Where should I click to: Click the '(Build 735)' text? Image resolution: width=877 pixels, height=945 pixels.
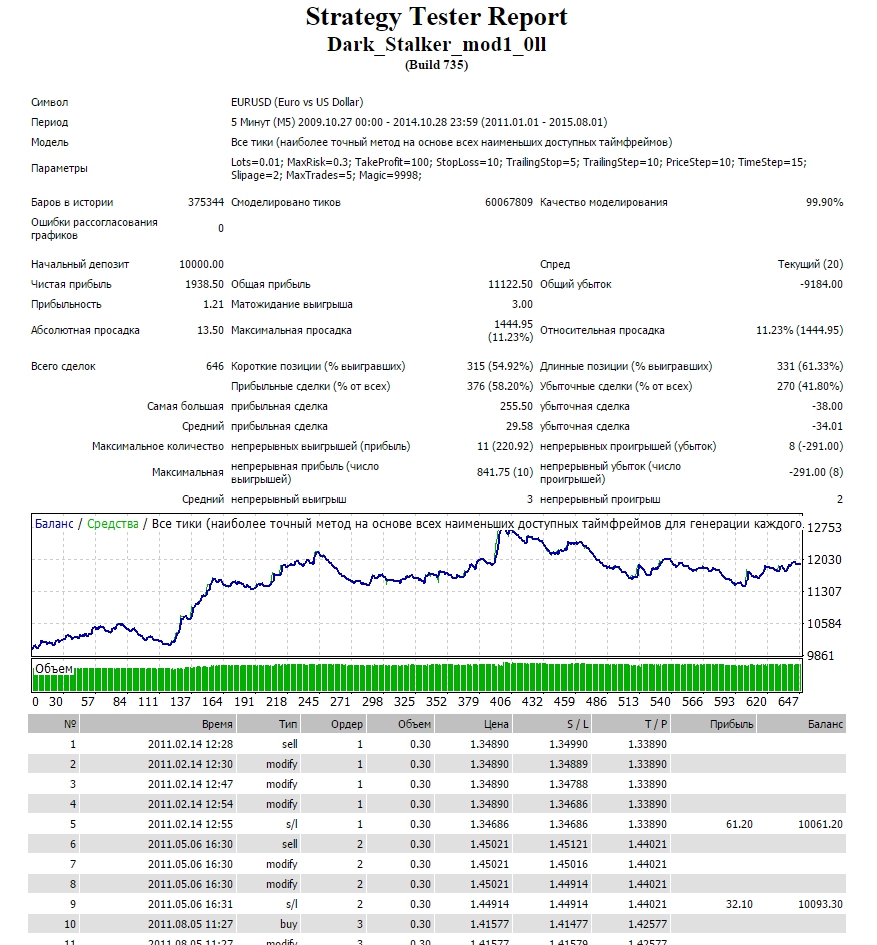click(436, 65)
